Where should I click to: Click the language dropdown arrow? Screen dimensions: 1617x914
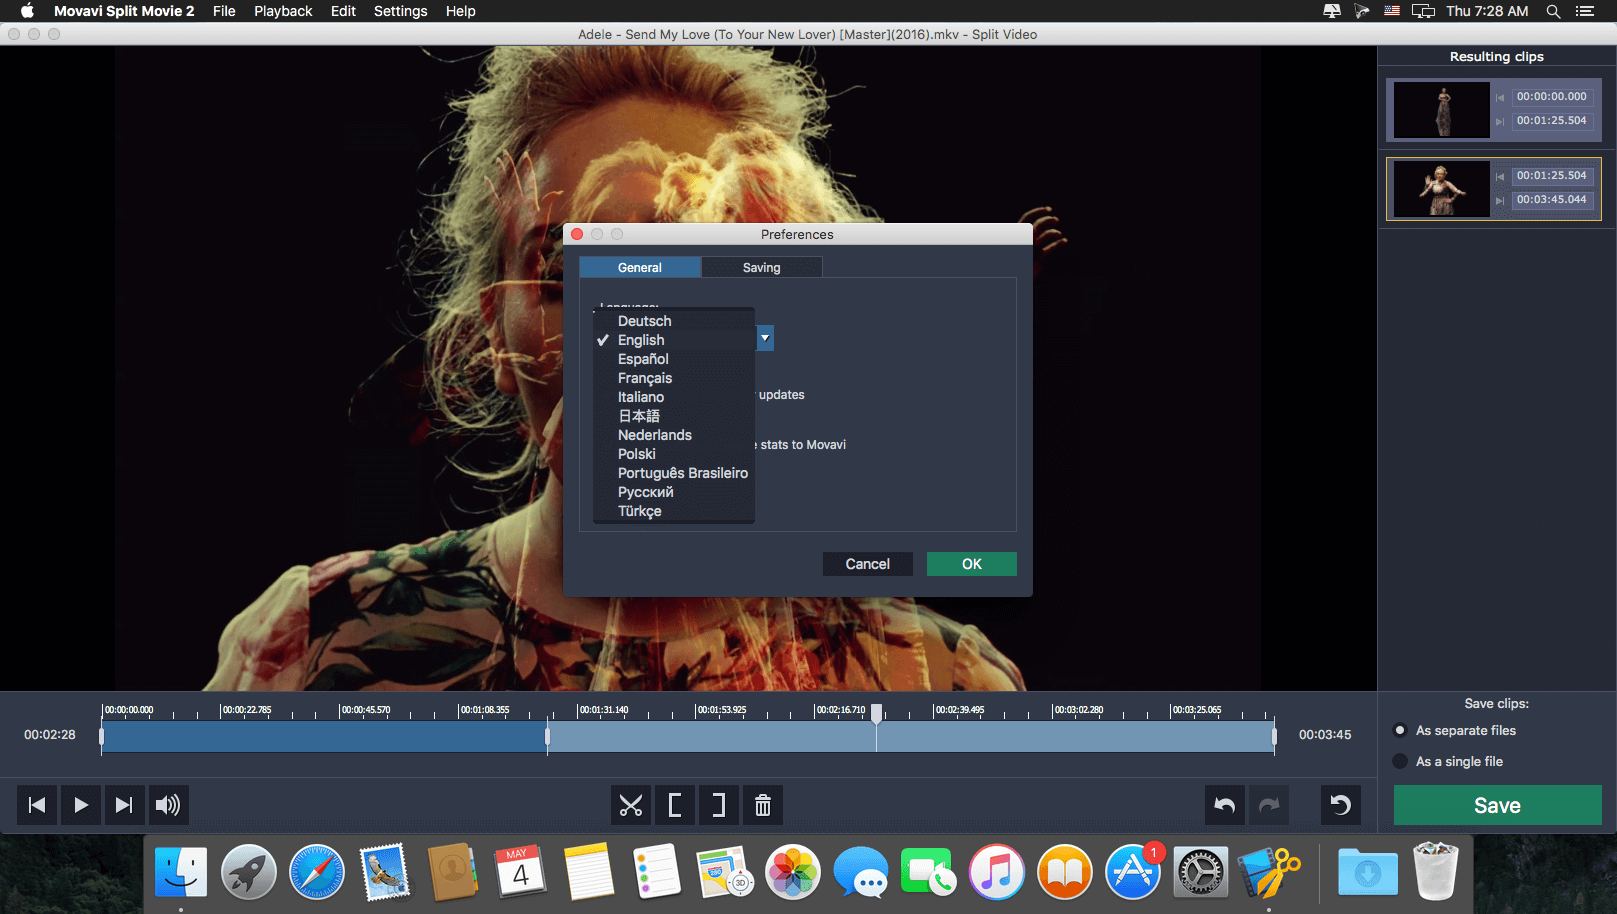(765, 338)
